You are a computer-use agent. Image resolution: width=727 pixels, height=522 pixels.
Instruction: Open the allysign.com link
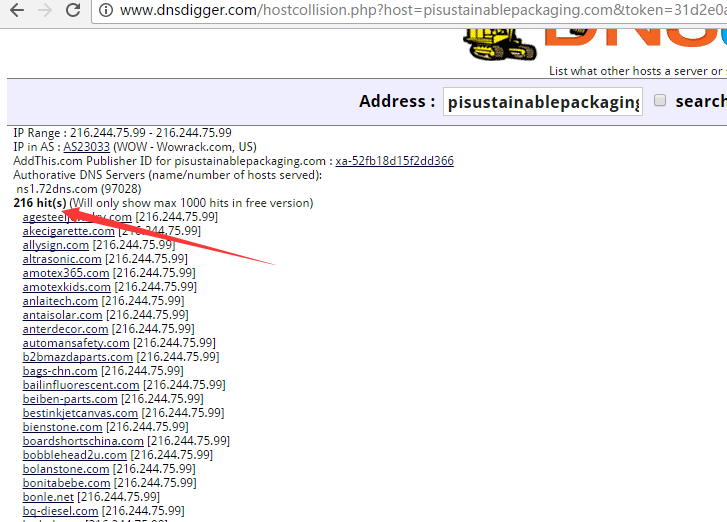(56, 245)
